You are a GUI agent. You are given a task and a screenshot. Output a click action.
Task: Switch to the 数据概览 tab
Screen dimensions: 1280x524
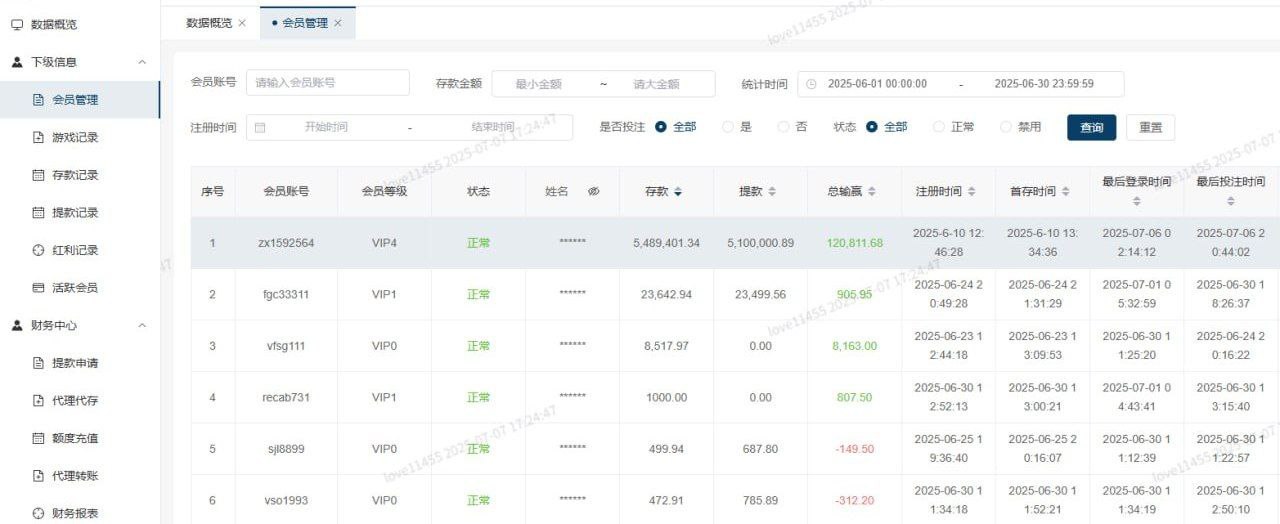(x=209, y=23)
